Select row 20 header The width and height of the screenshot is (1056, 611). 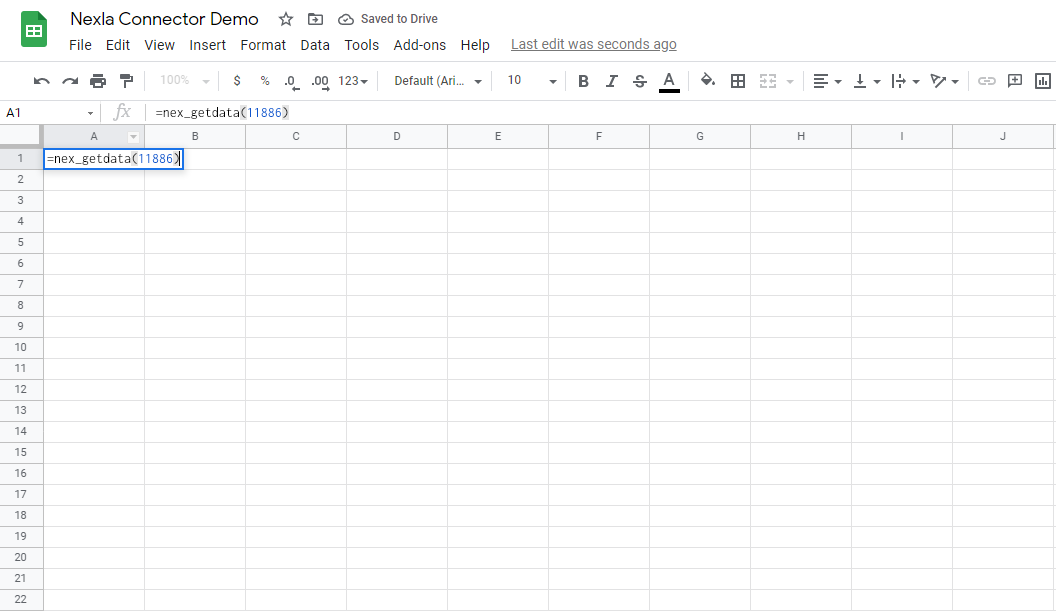click(21, 557)
